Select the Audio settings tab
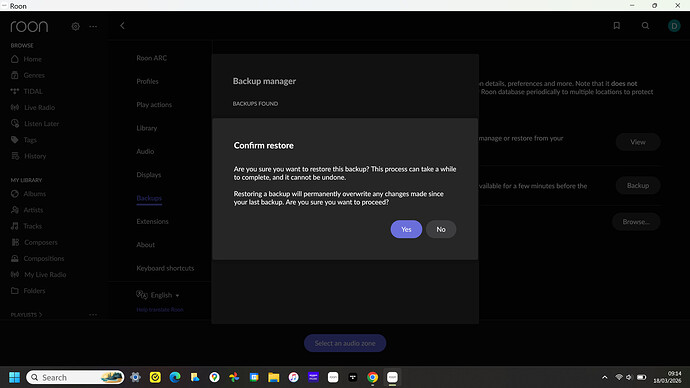Screen dimensions: 690x388 tap(145, 151)
